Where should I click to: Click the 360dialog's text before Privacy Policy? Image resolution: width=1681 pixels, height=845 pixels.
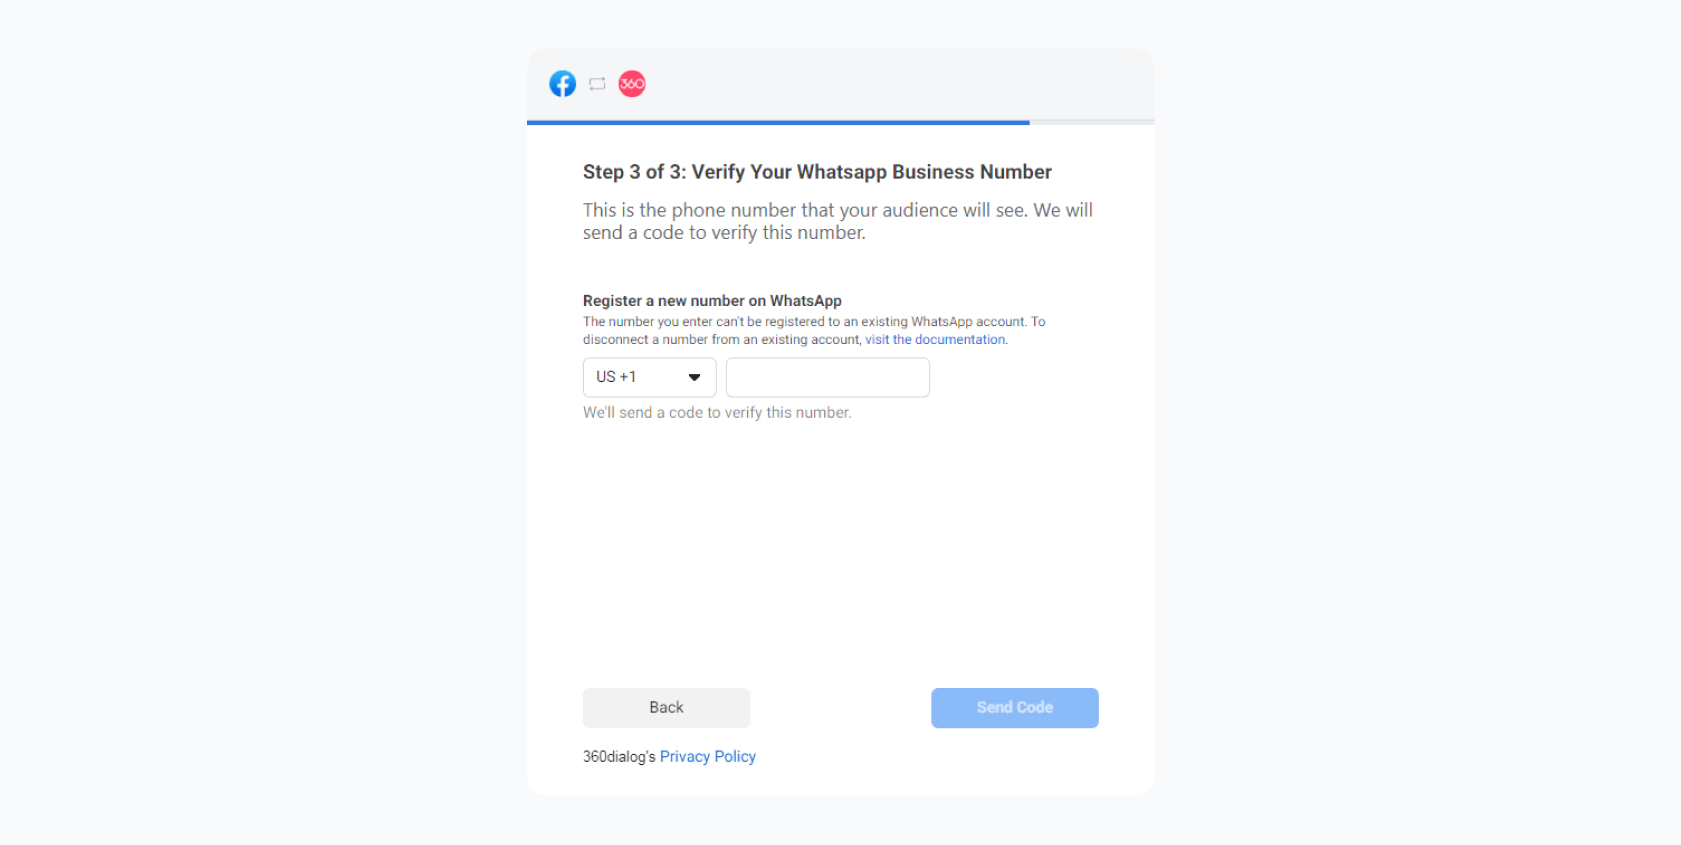pos(619,757)
